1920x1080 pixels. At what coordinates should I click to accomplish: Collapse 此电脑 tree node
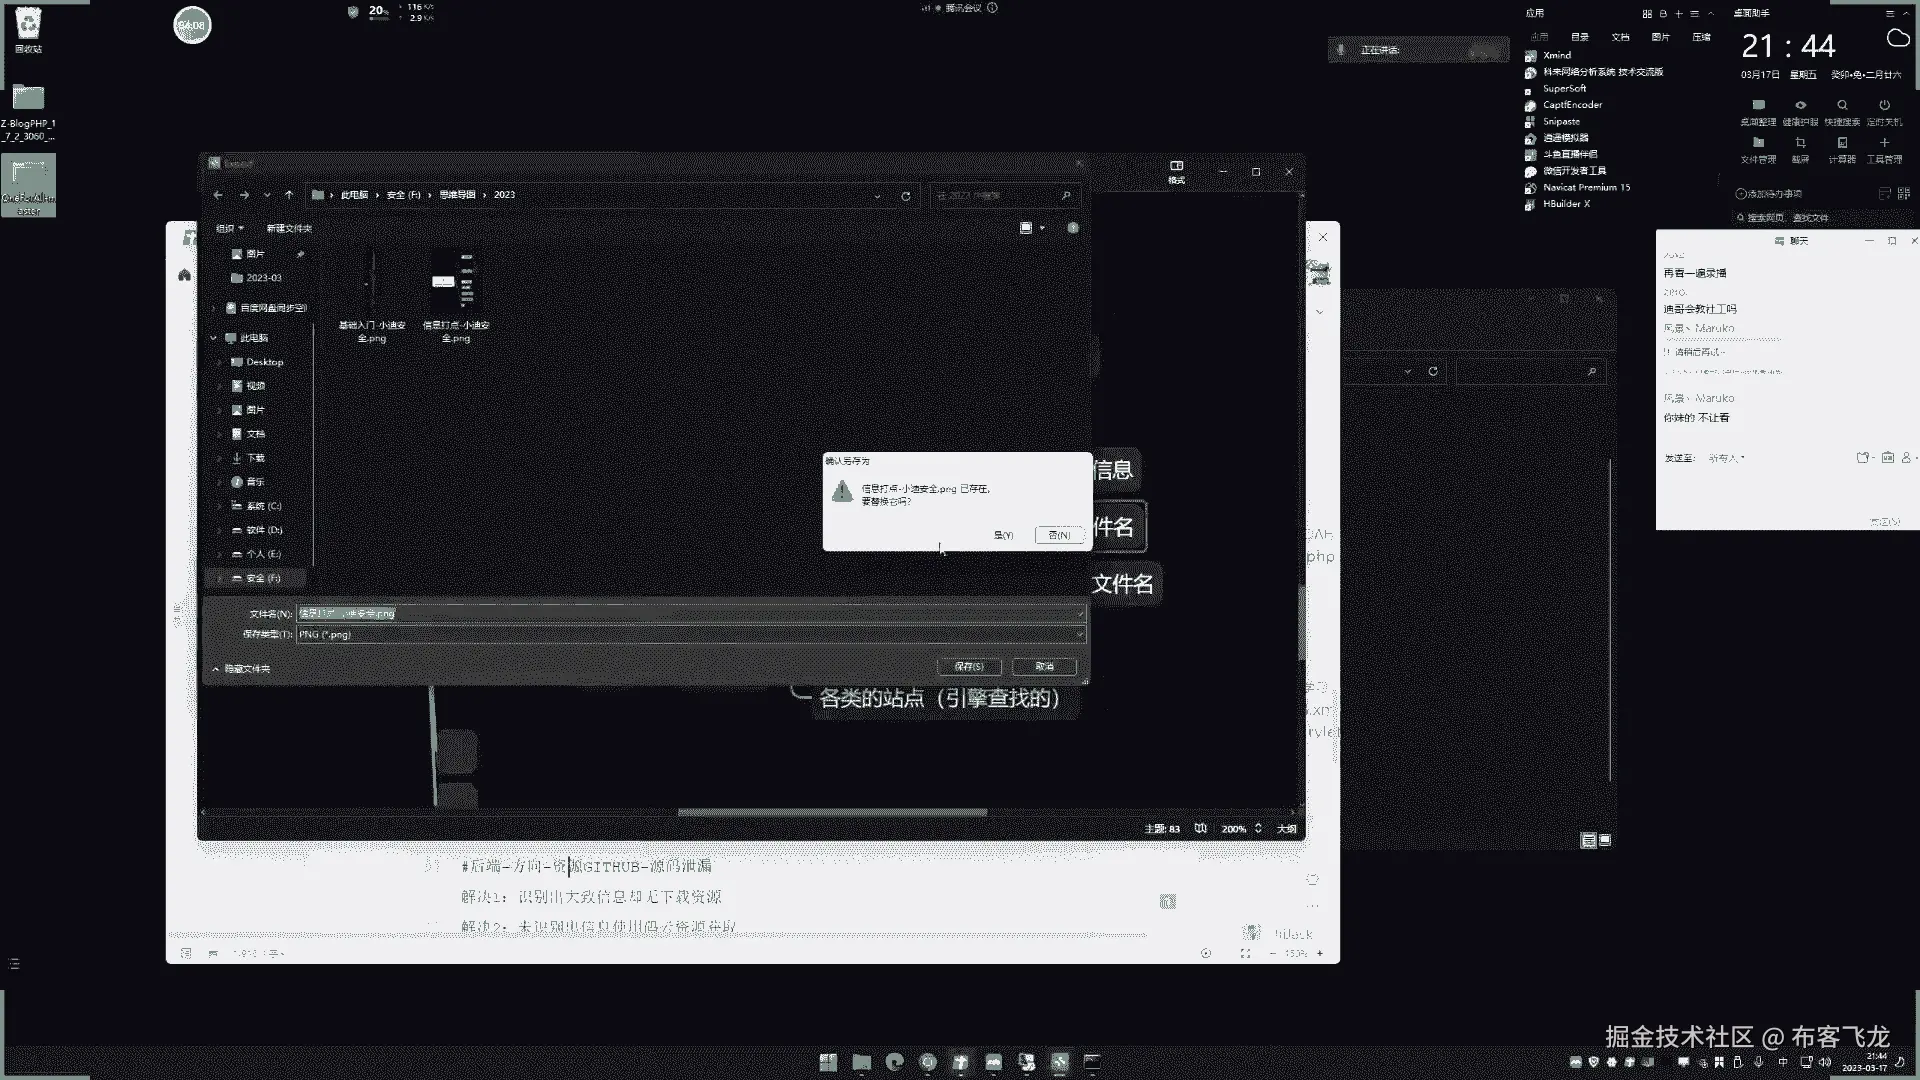[214, 338]
